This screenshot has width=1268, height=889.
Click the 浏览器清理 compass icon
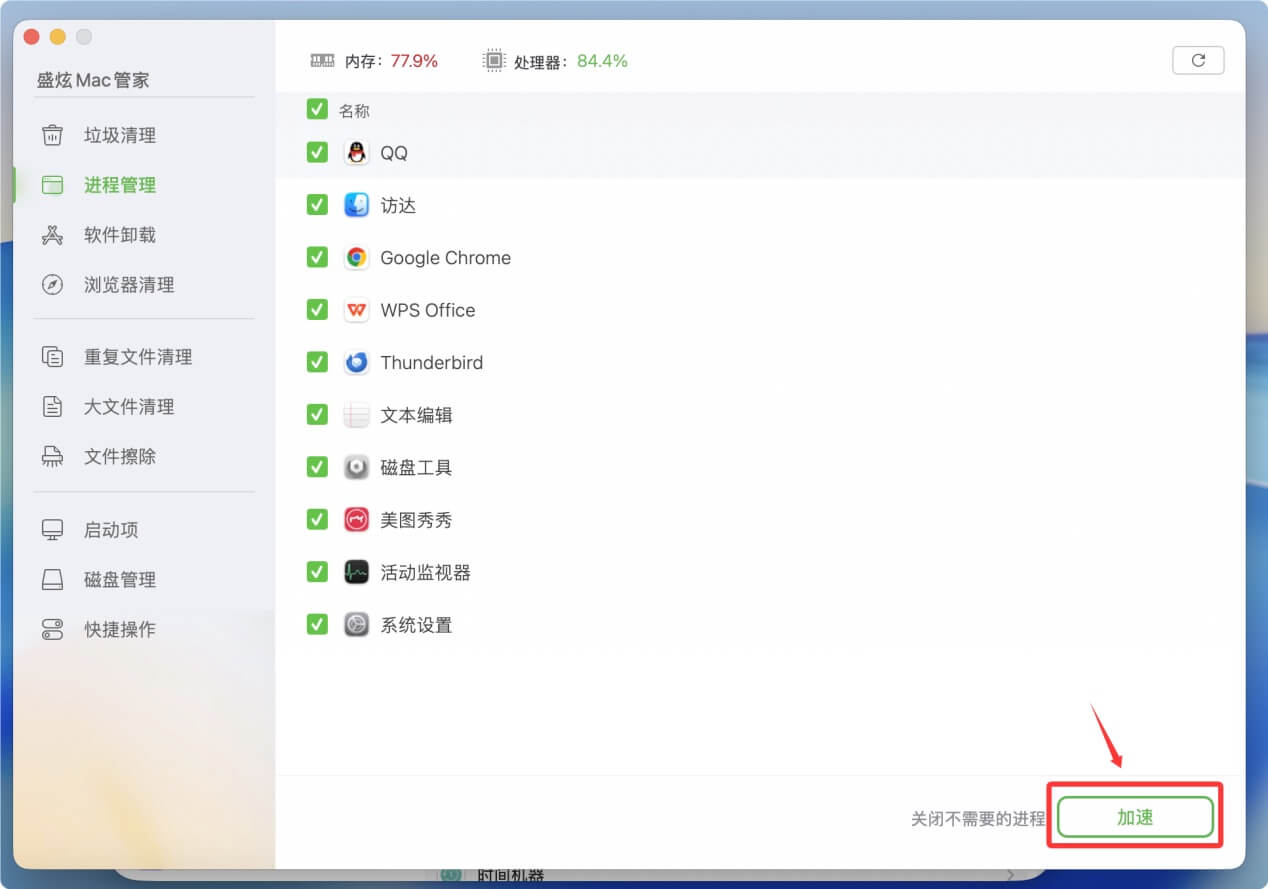[x=51, y=285]
